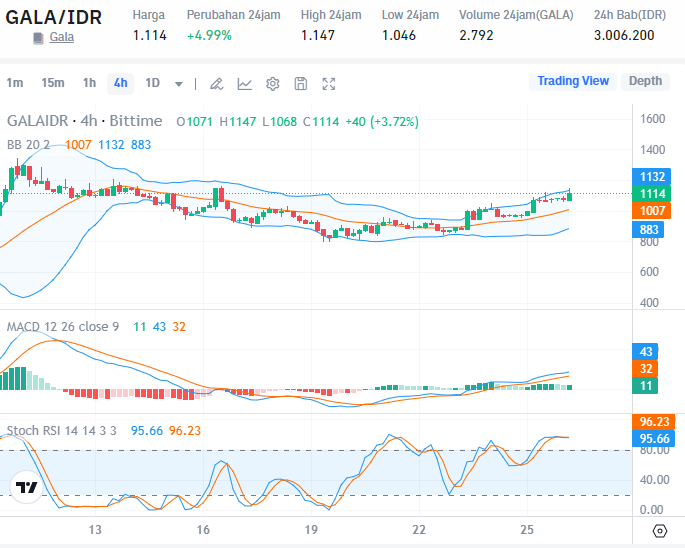Viewport: 685px width, 548px height.
Task: Open the price scale settings hexagon icon
Action: point(659,531)
